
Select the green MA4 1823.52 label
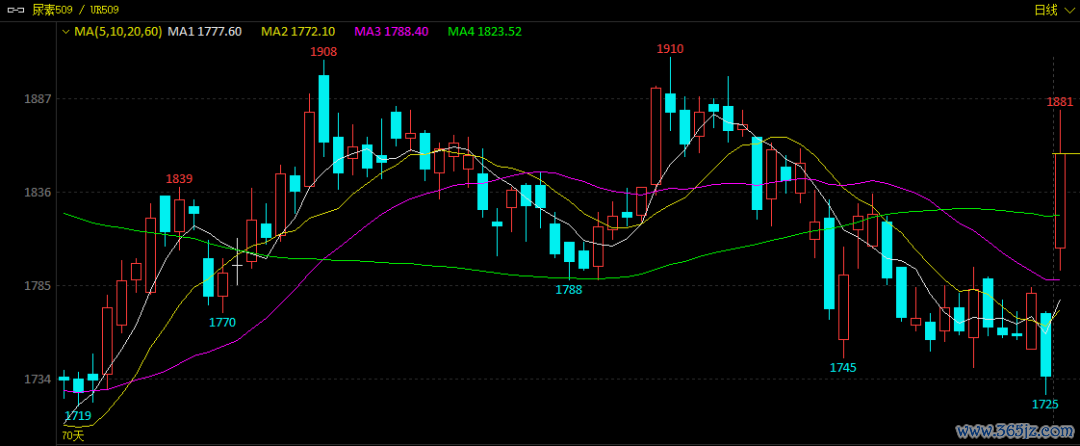(485, 32)
